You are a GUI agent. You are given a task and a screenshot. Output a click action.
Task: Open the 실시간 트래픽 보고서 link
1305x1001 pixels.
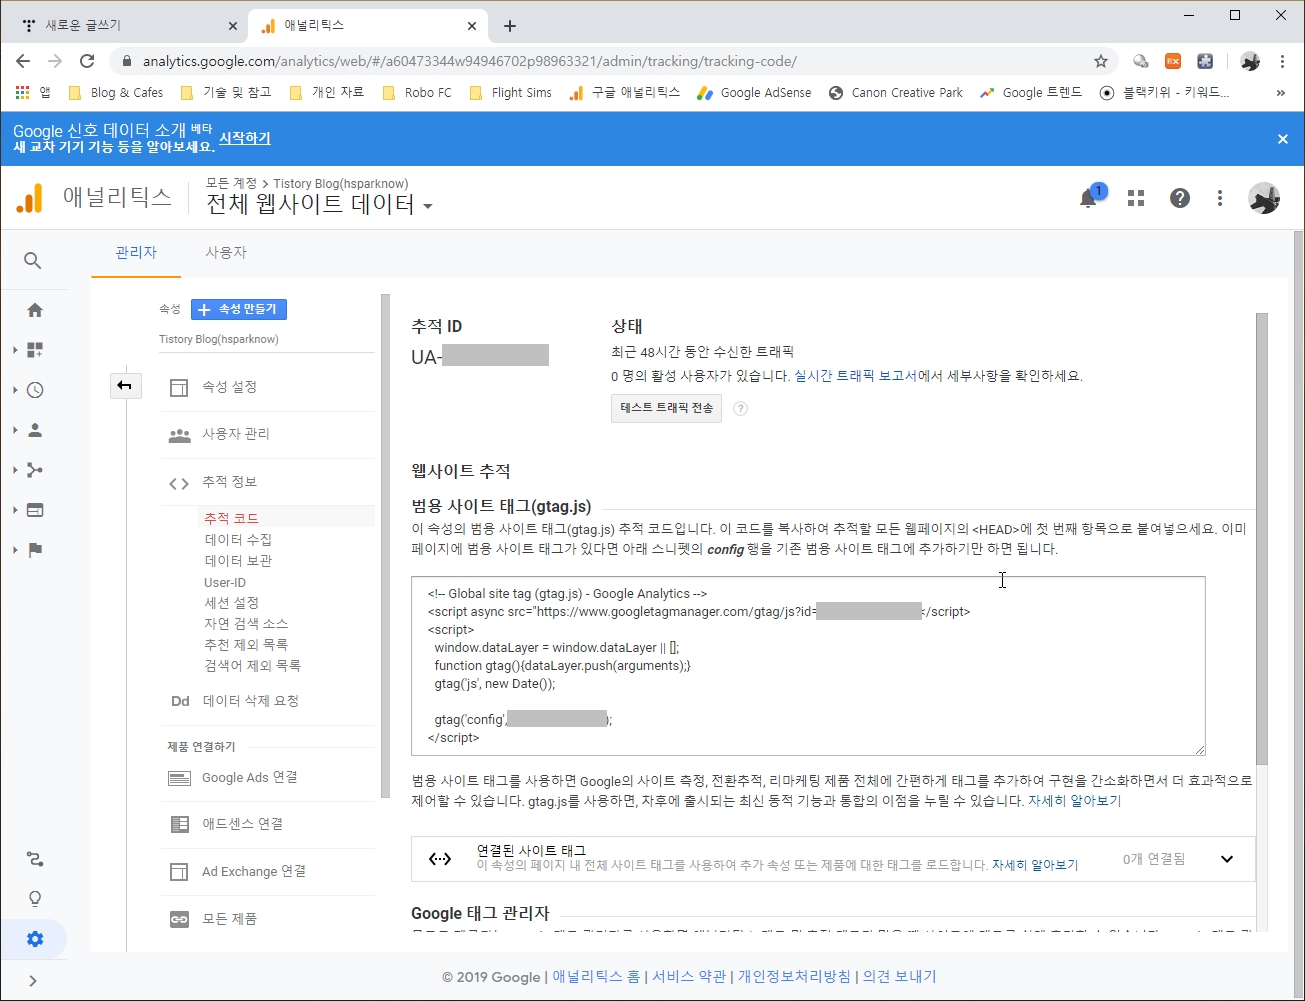point(855,376)
